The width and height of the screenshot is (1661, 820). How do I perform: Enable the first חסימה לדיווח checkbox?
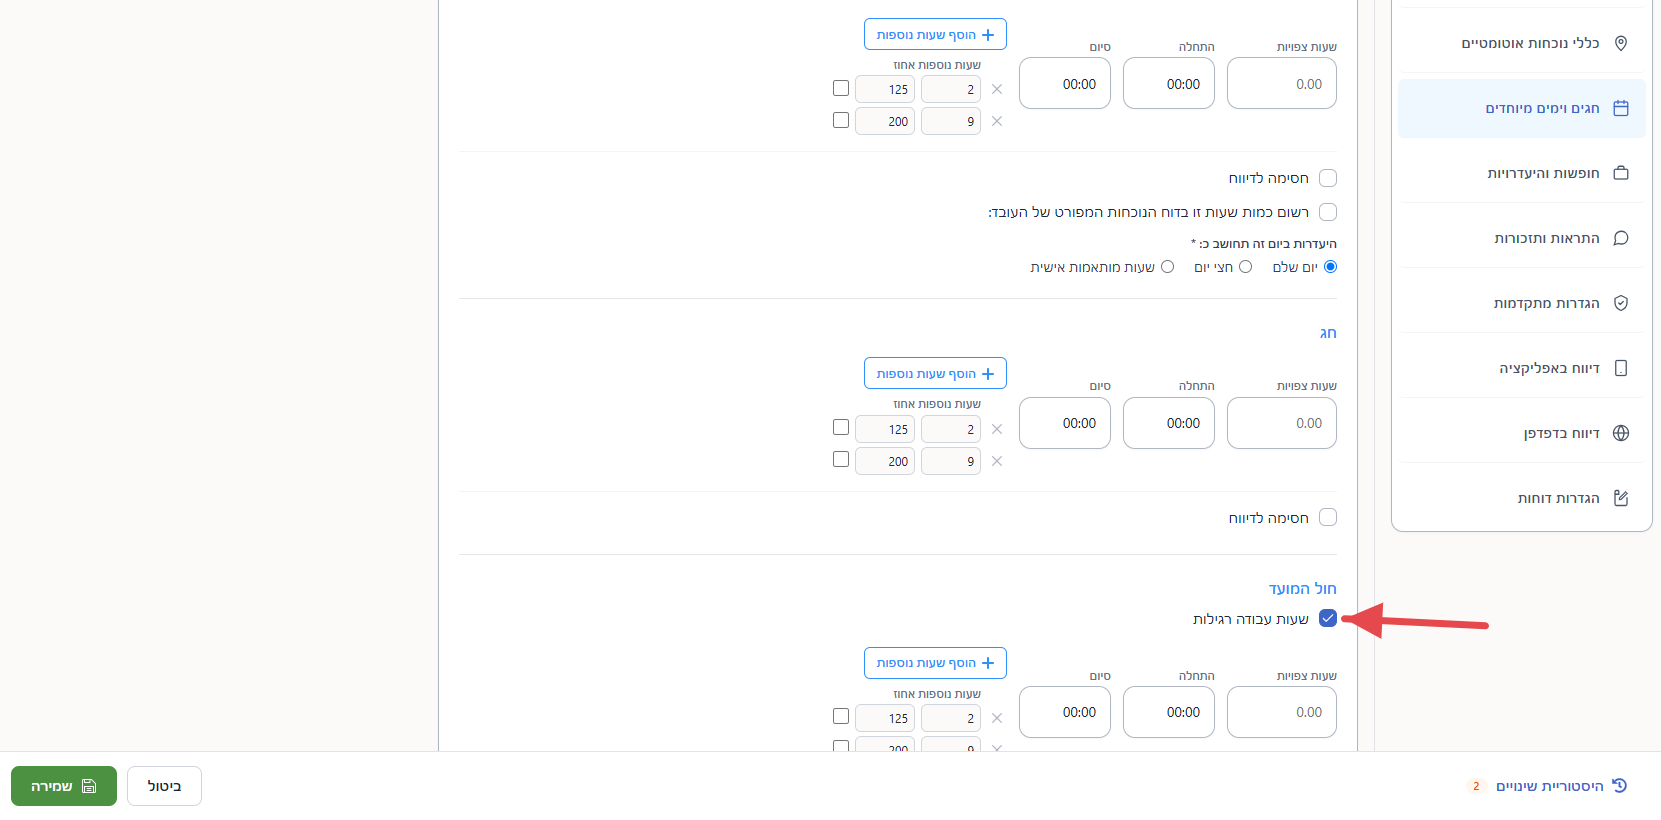point(1328,178)
